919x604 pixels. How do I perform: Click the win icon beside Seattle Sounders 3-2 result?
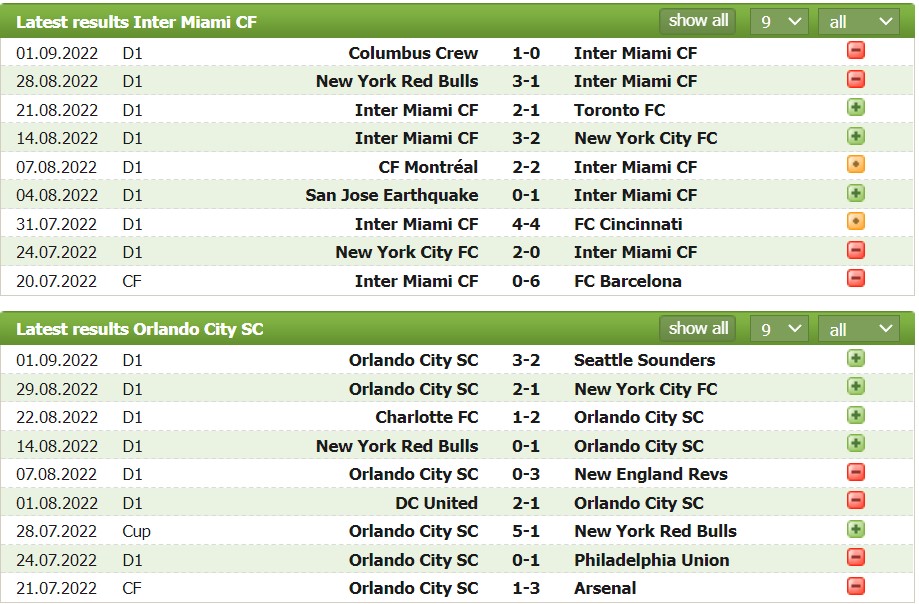855,360
